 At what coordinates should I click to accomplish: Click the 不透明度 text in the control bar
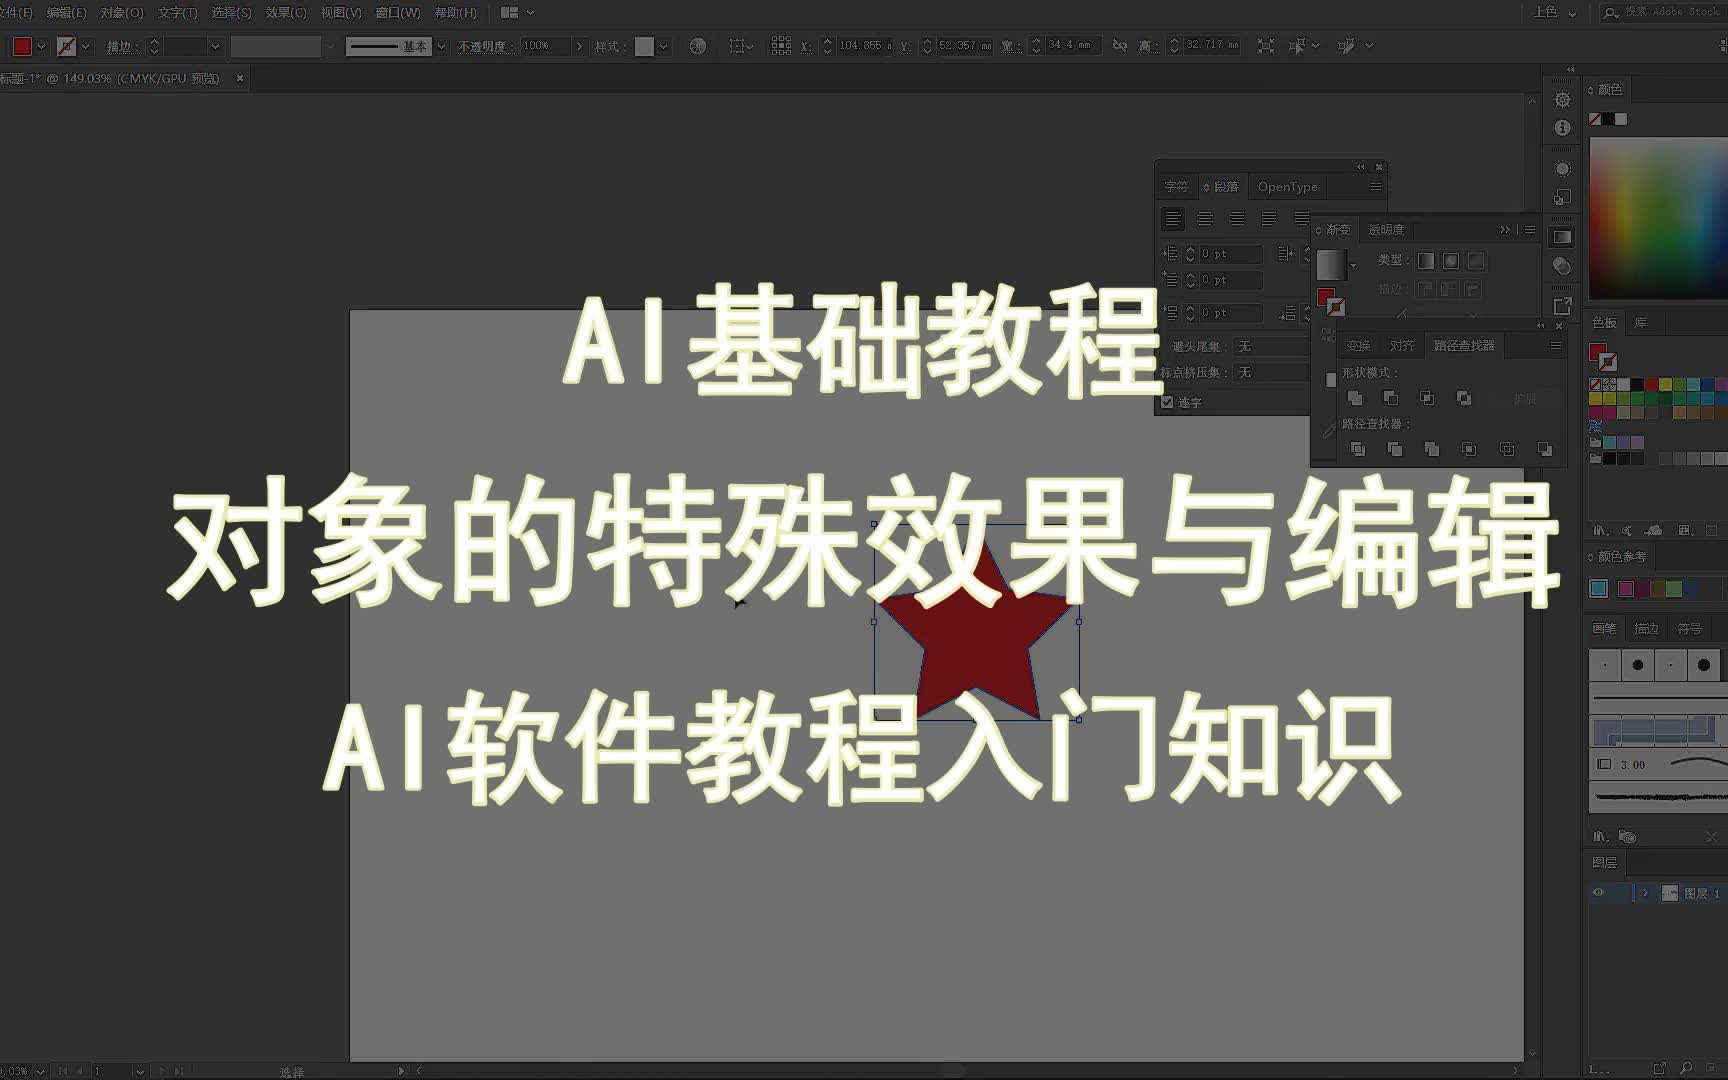(x=484, y=45)
